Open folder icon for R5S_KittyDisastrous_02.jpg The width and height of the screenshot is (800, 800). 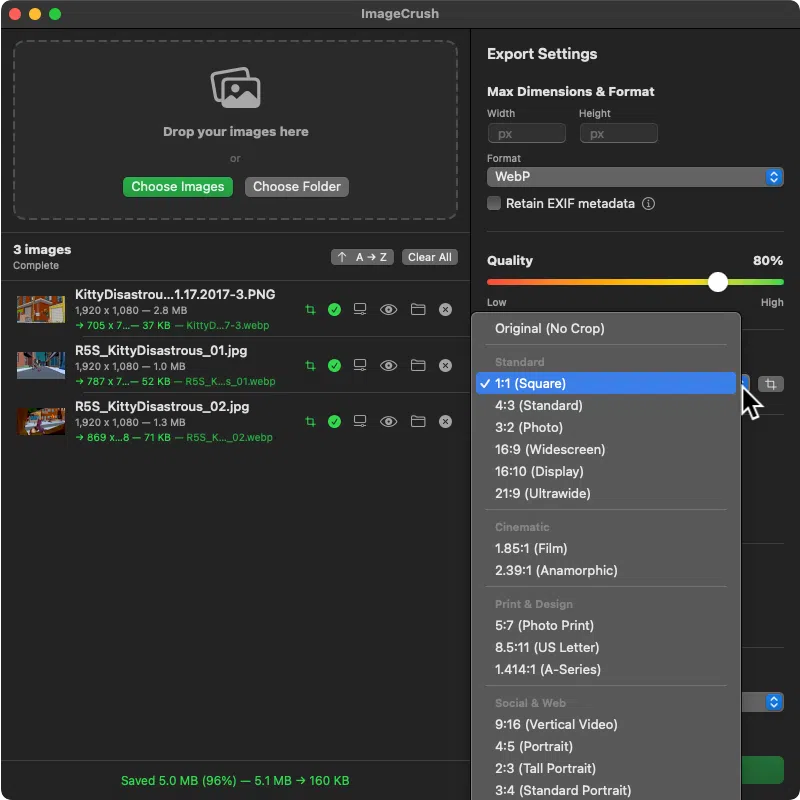click(x=418, y=421)
